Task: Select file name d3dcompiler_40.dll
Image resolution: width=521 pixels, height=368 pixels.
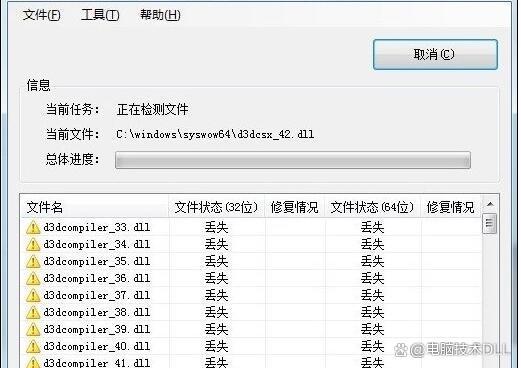Action: pos(97,346)
